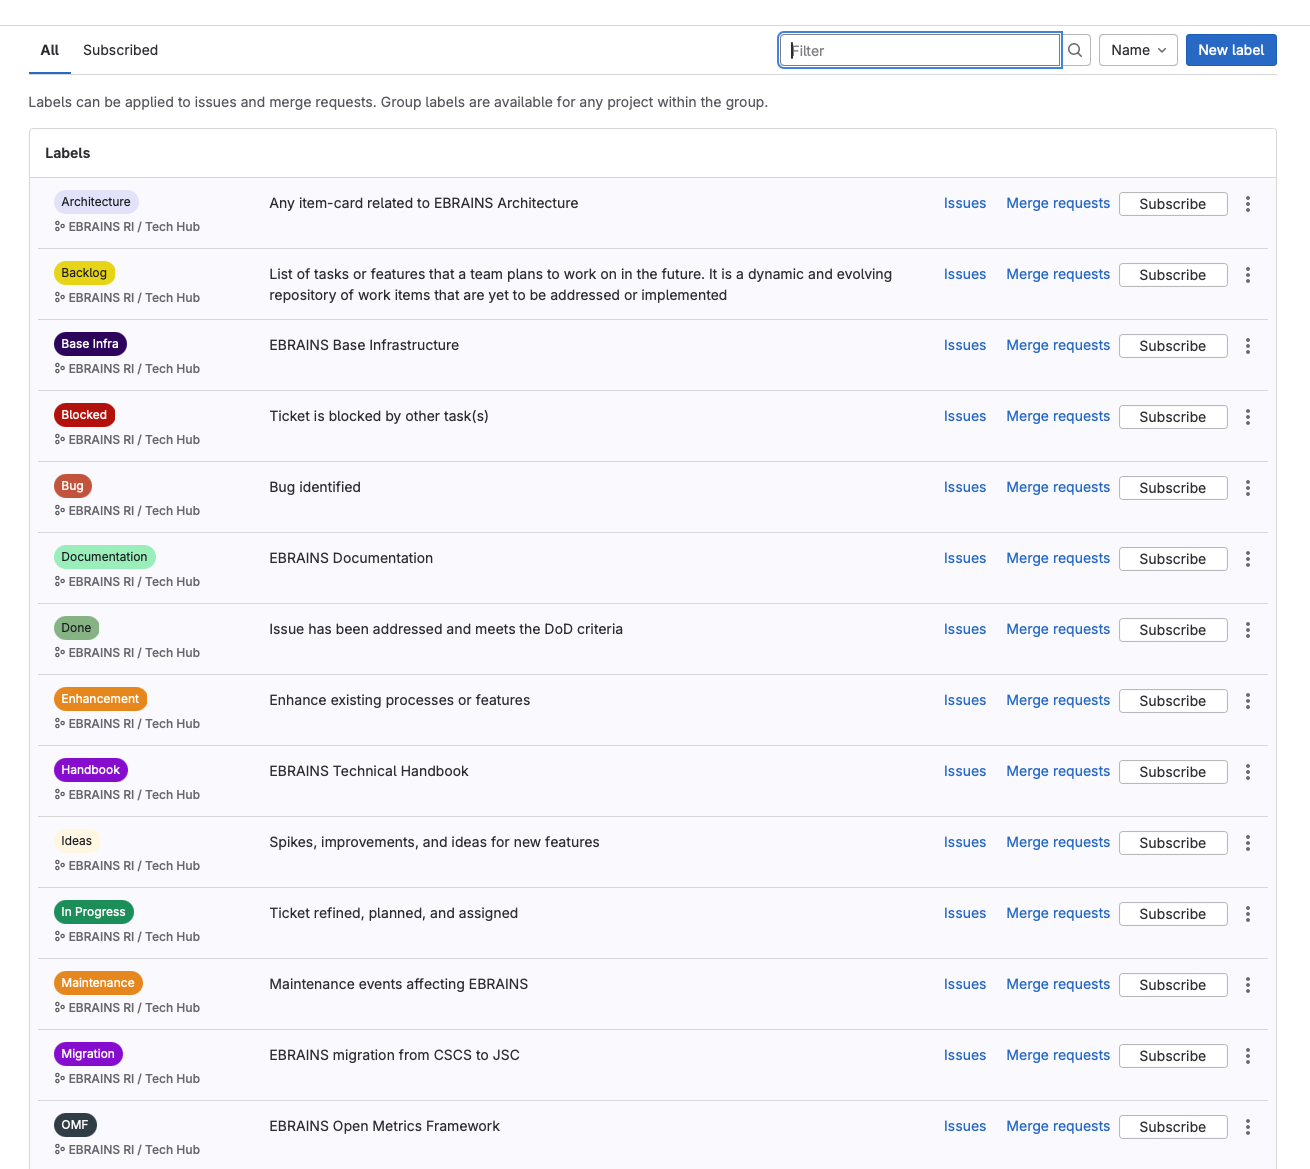
Task: Select the All tab
Action: tap(50, 50)
